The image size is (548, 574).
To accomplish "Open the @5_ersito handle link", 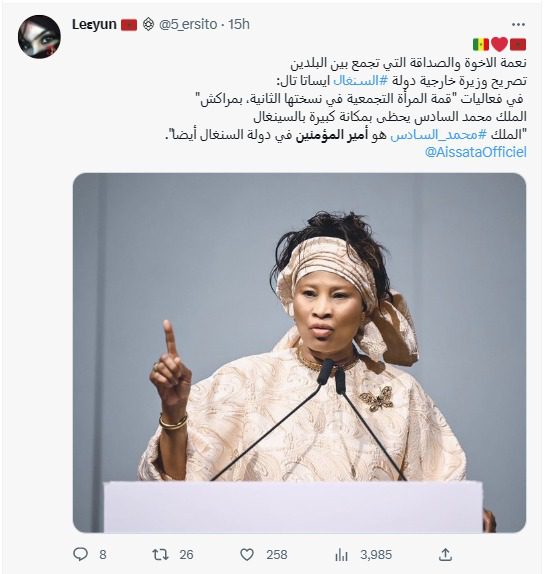I will click(x=188, y=25).
